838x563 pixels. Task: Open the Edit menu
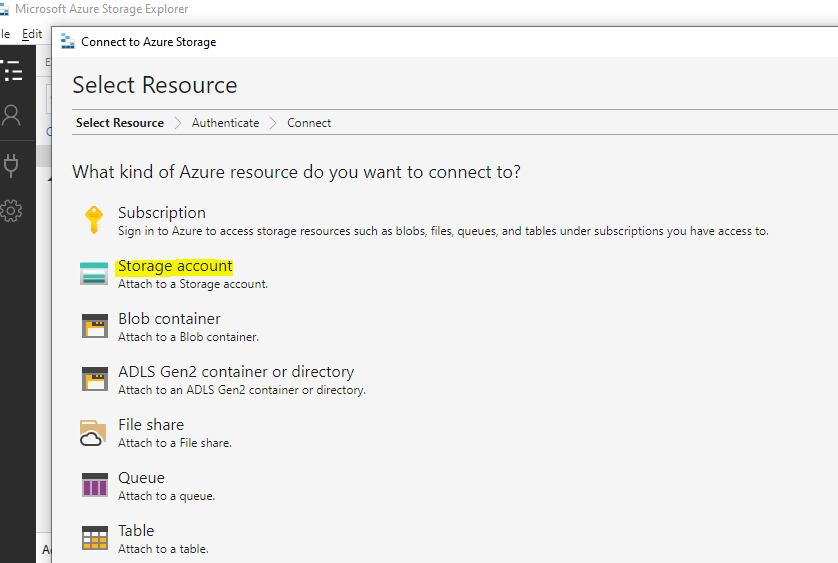(32, 34)
